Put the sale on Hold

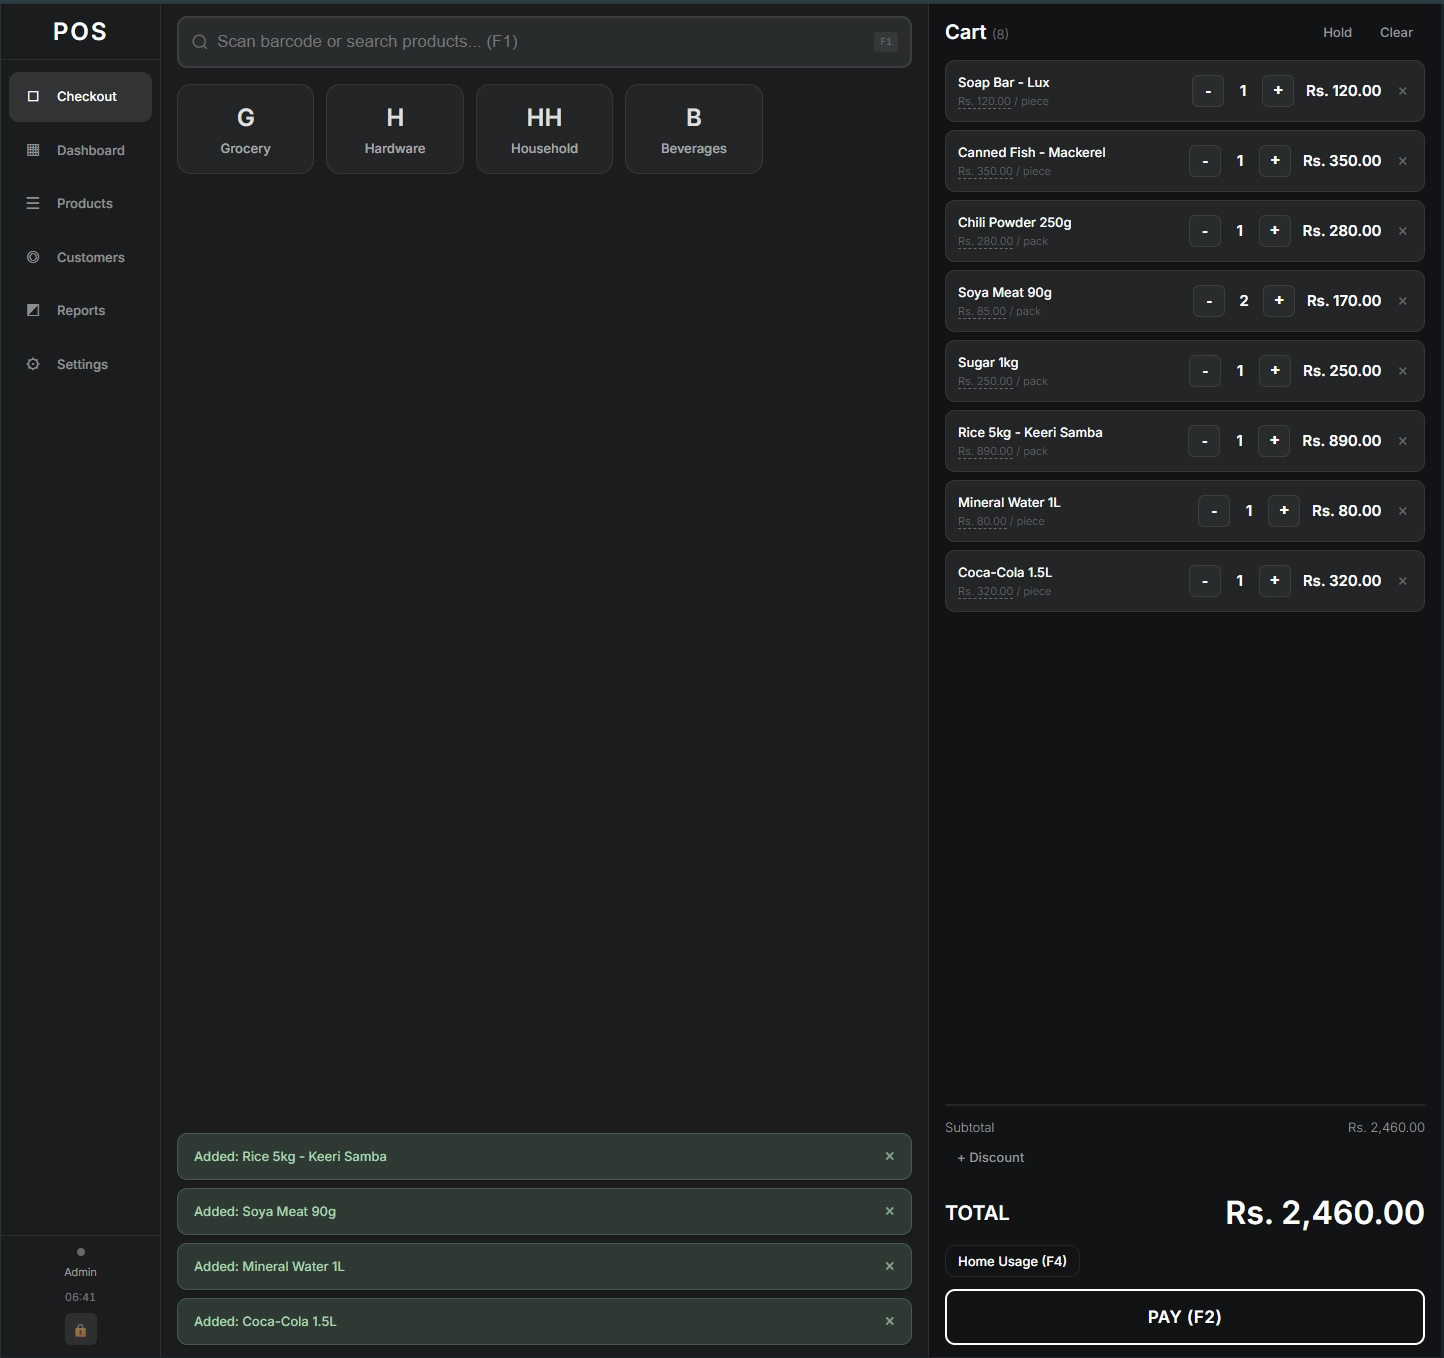(x=1337, y=32)
